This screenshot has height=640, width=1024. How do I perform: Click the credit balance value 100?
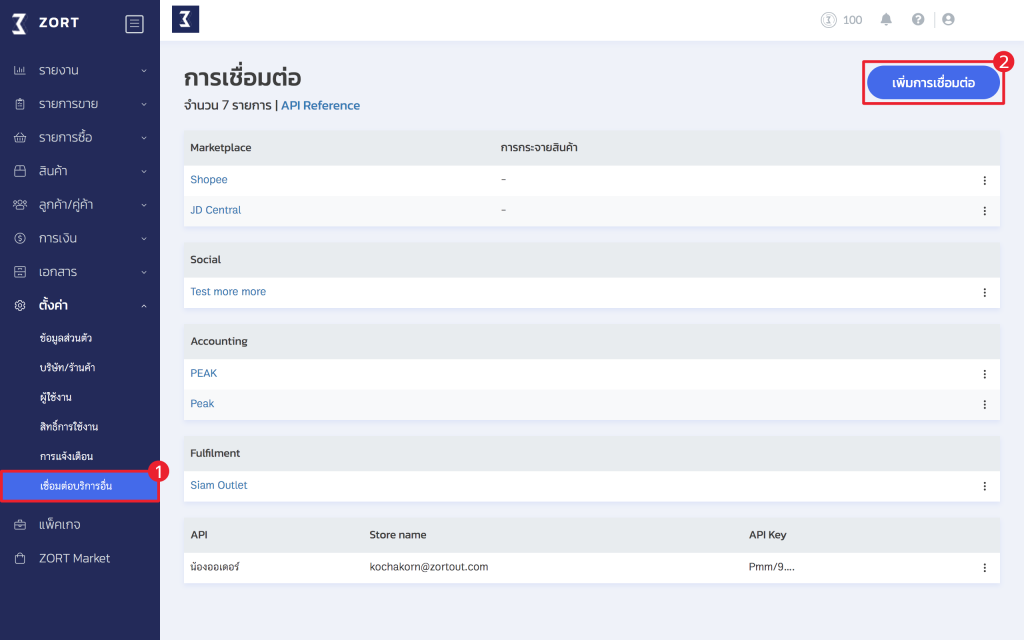pos(852,20)
